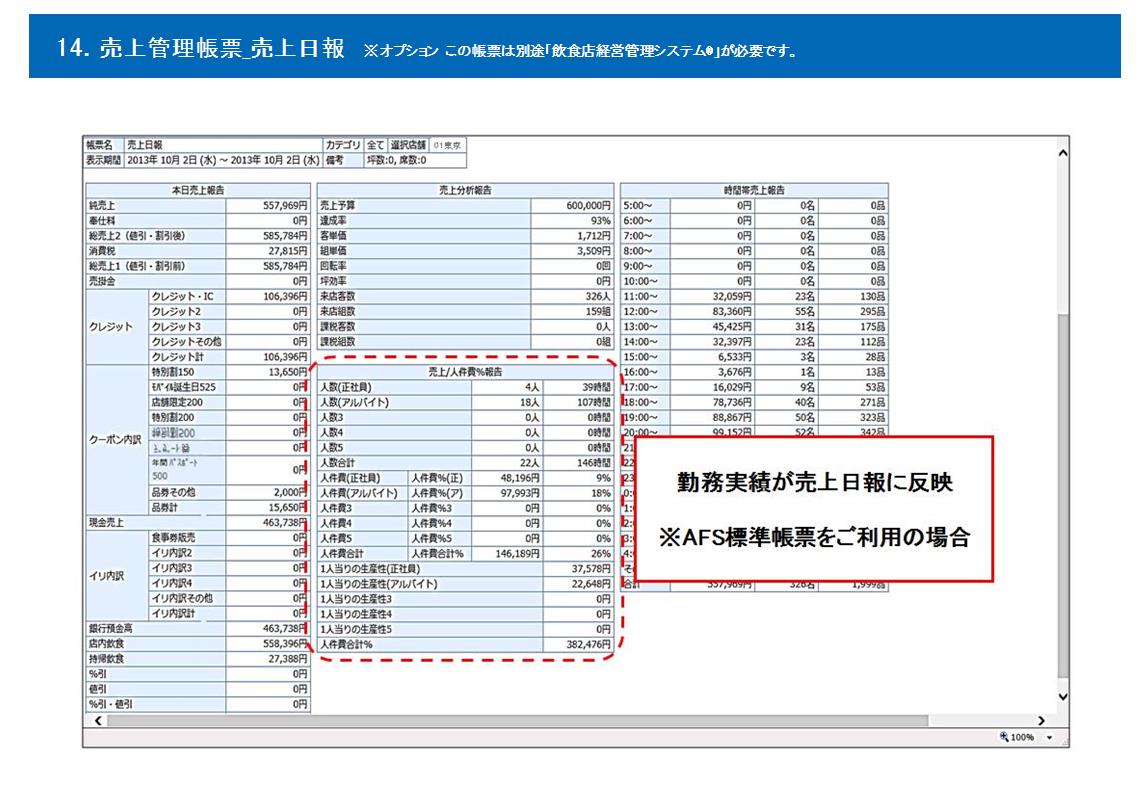1143x793 pixels.
Task: Select the 純売上 row label
Action: coord(156,206)
